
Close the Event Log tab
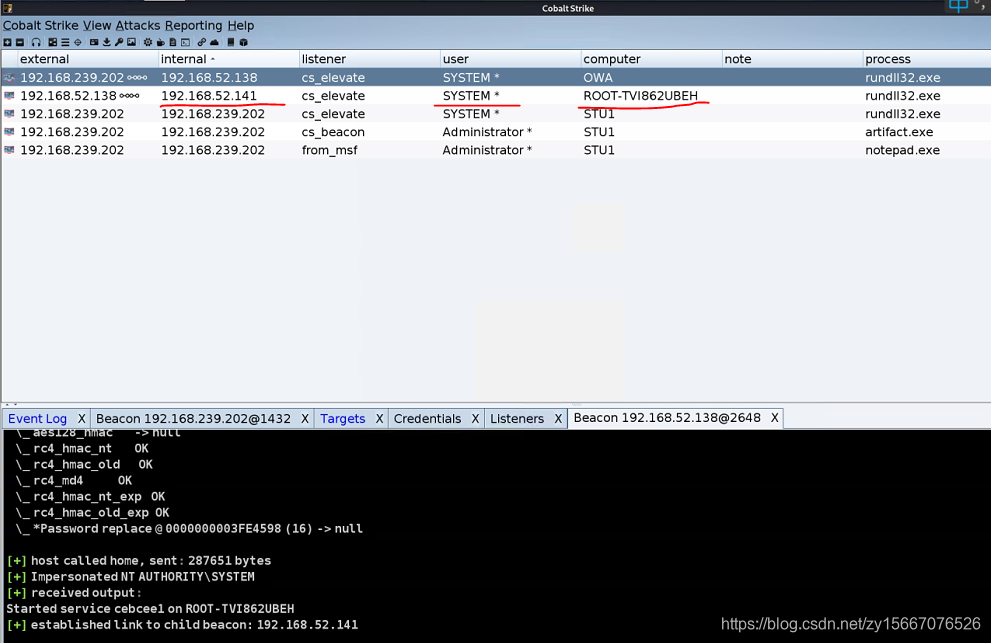point(82,419)
